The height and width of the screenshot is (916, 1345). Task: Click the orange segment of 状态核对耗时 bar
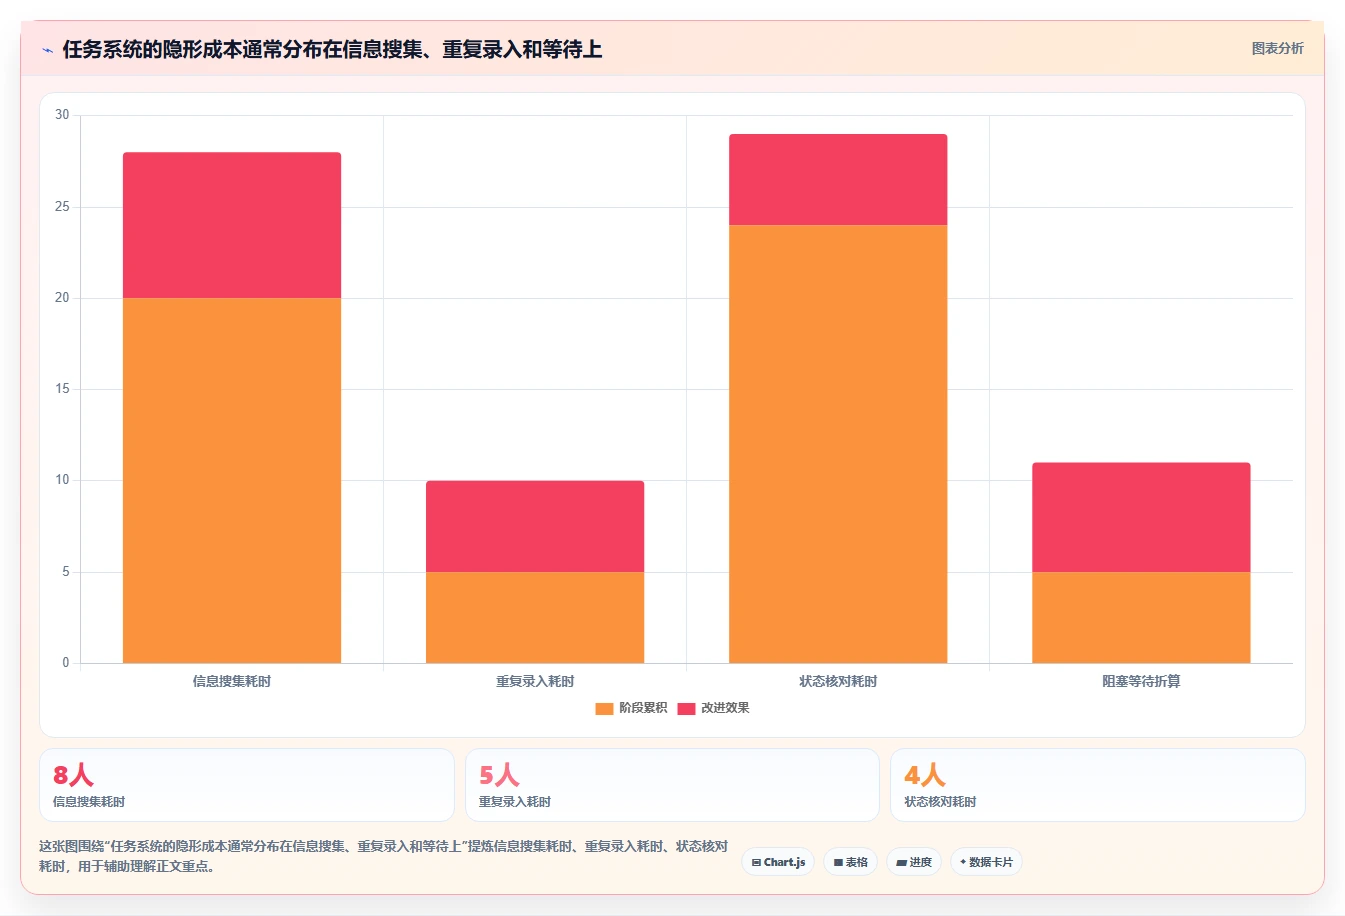[838, 444]
